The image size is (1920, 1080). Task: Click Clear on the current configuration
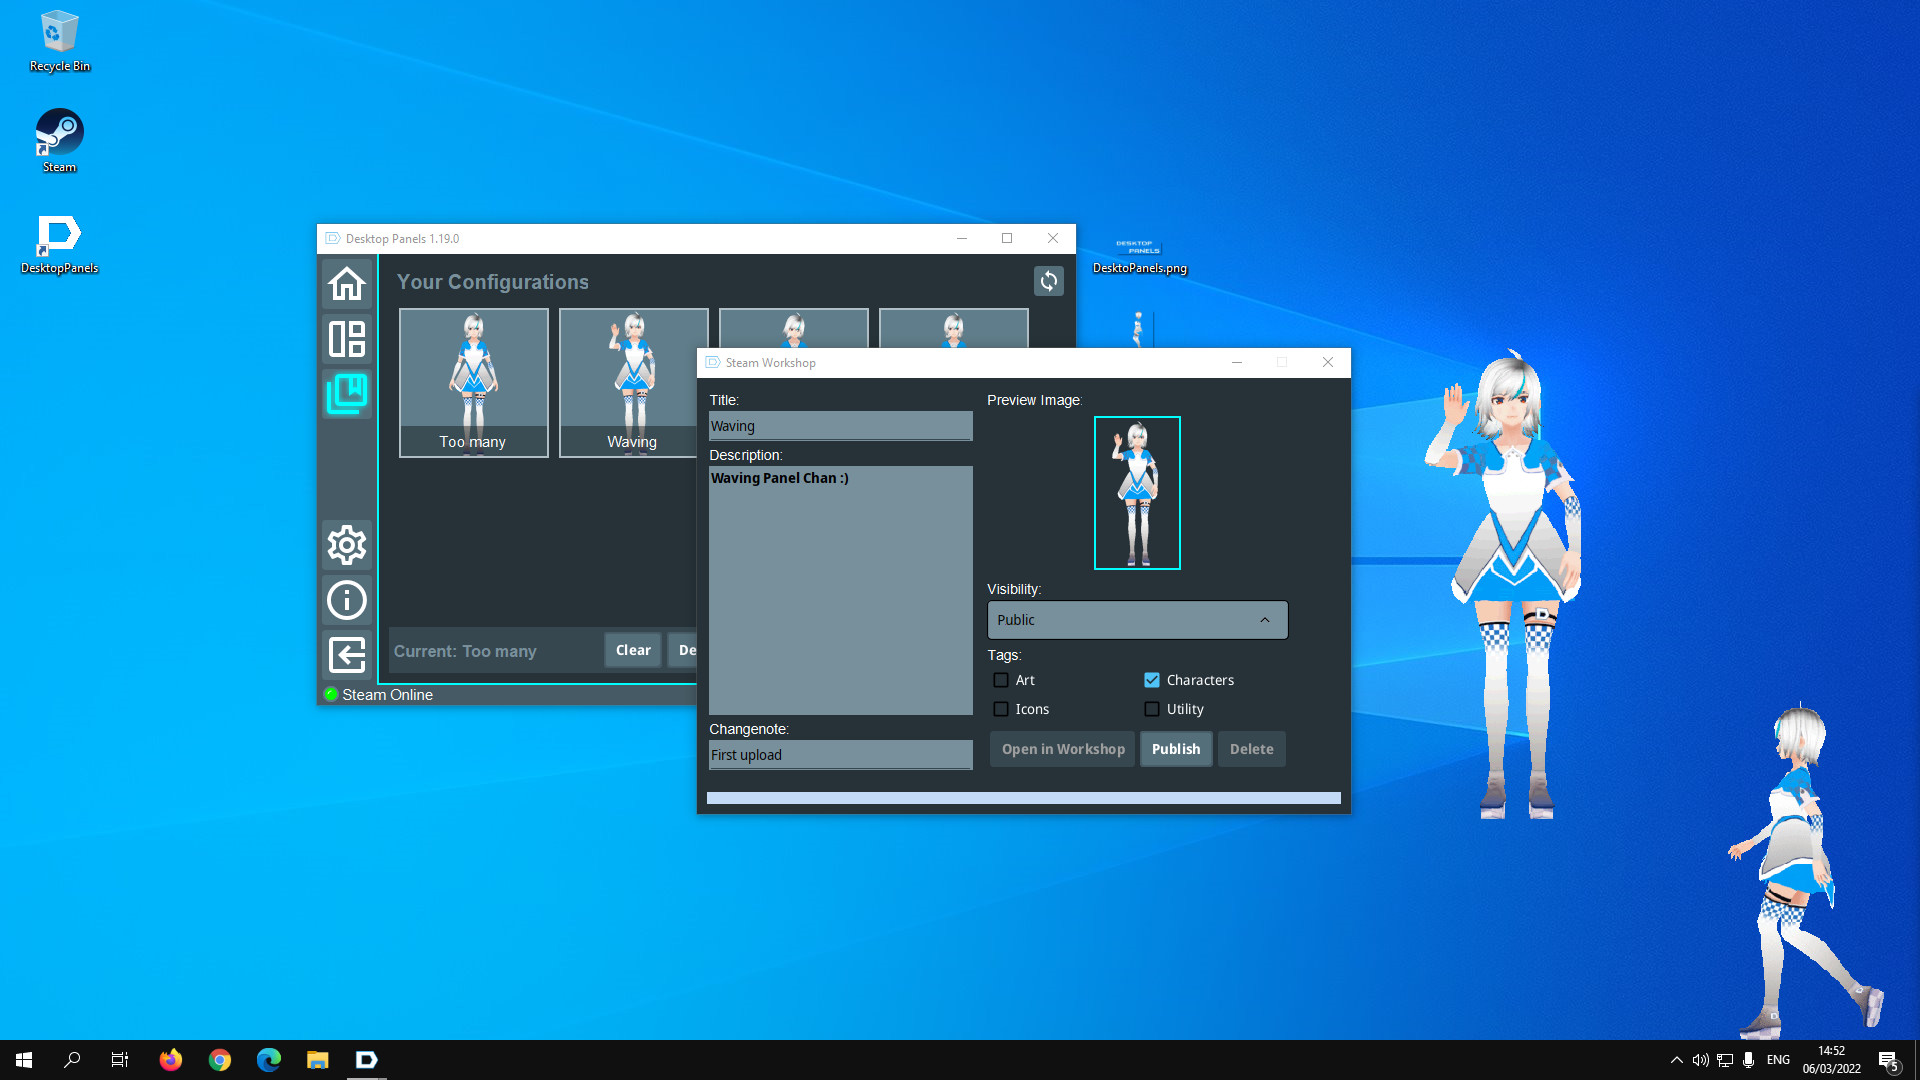tap(632, 650)
